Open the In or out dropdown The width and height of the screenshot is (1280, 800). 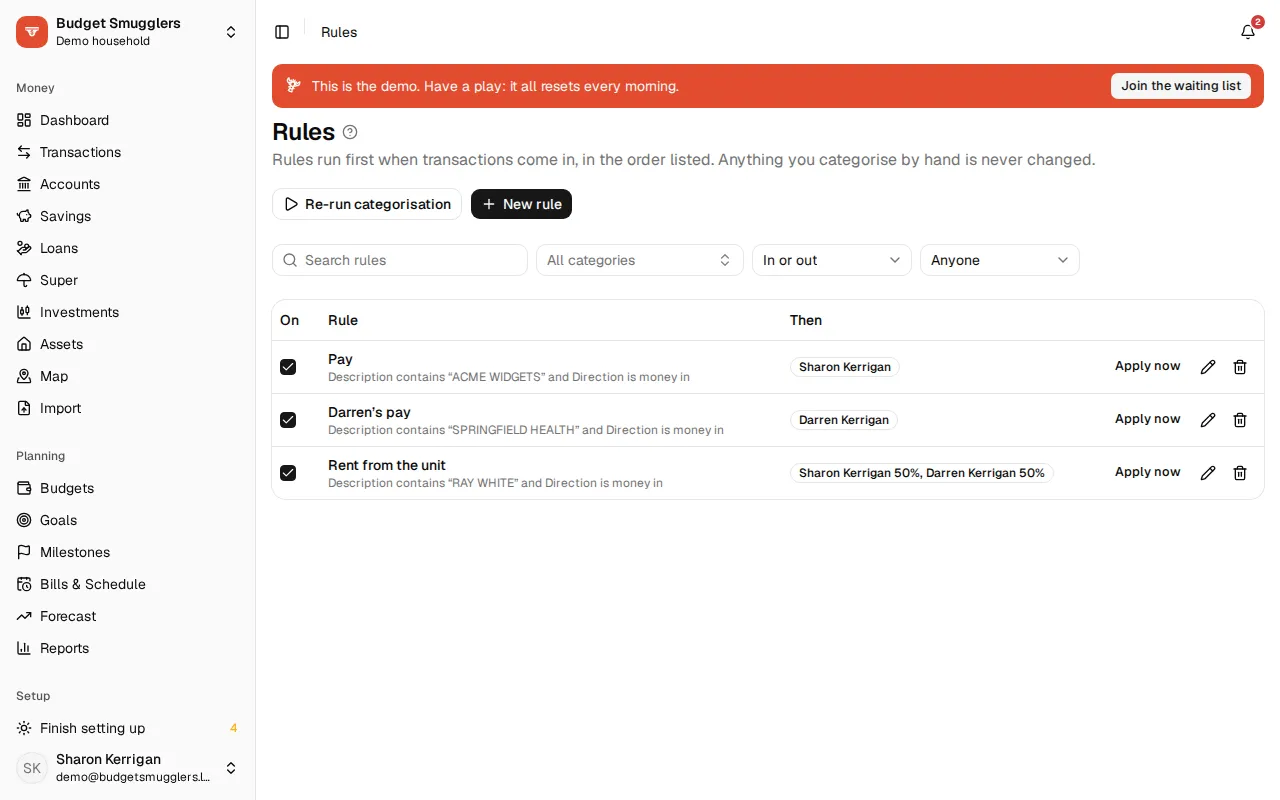click(832, 260)
